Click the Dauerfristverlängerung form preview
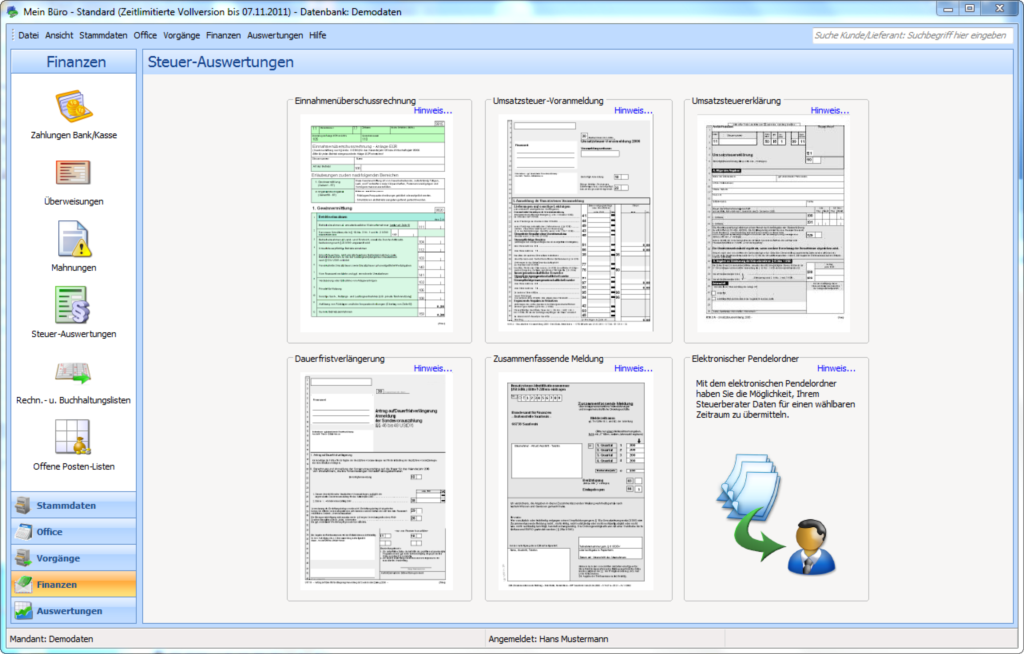 (378, 478)
